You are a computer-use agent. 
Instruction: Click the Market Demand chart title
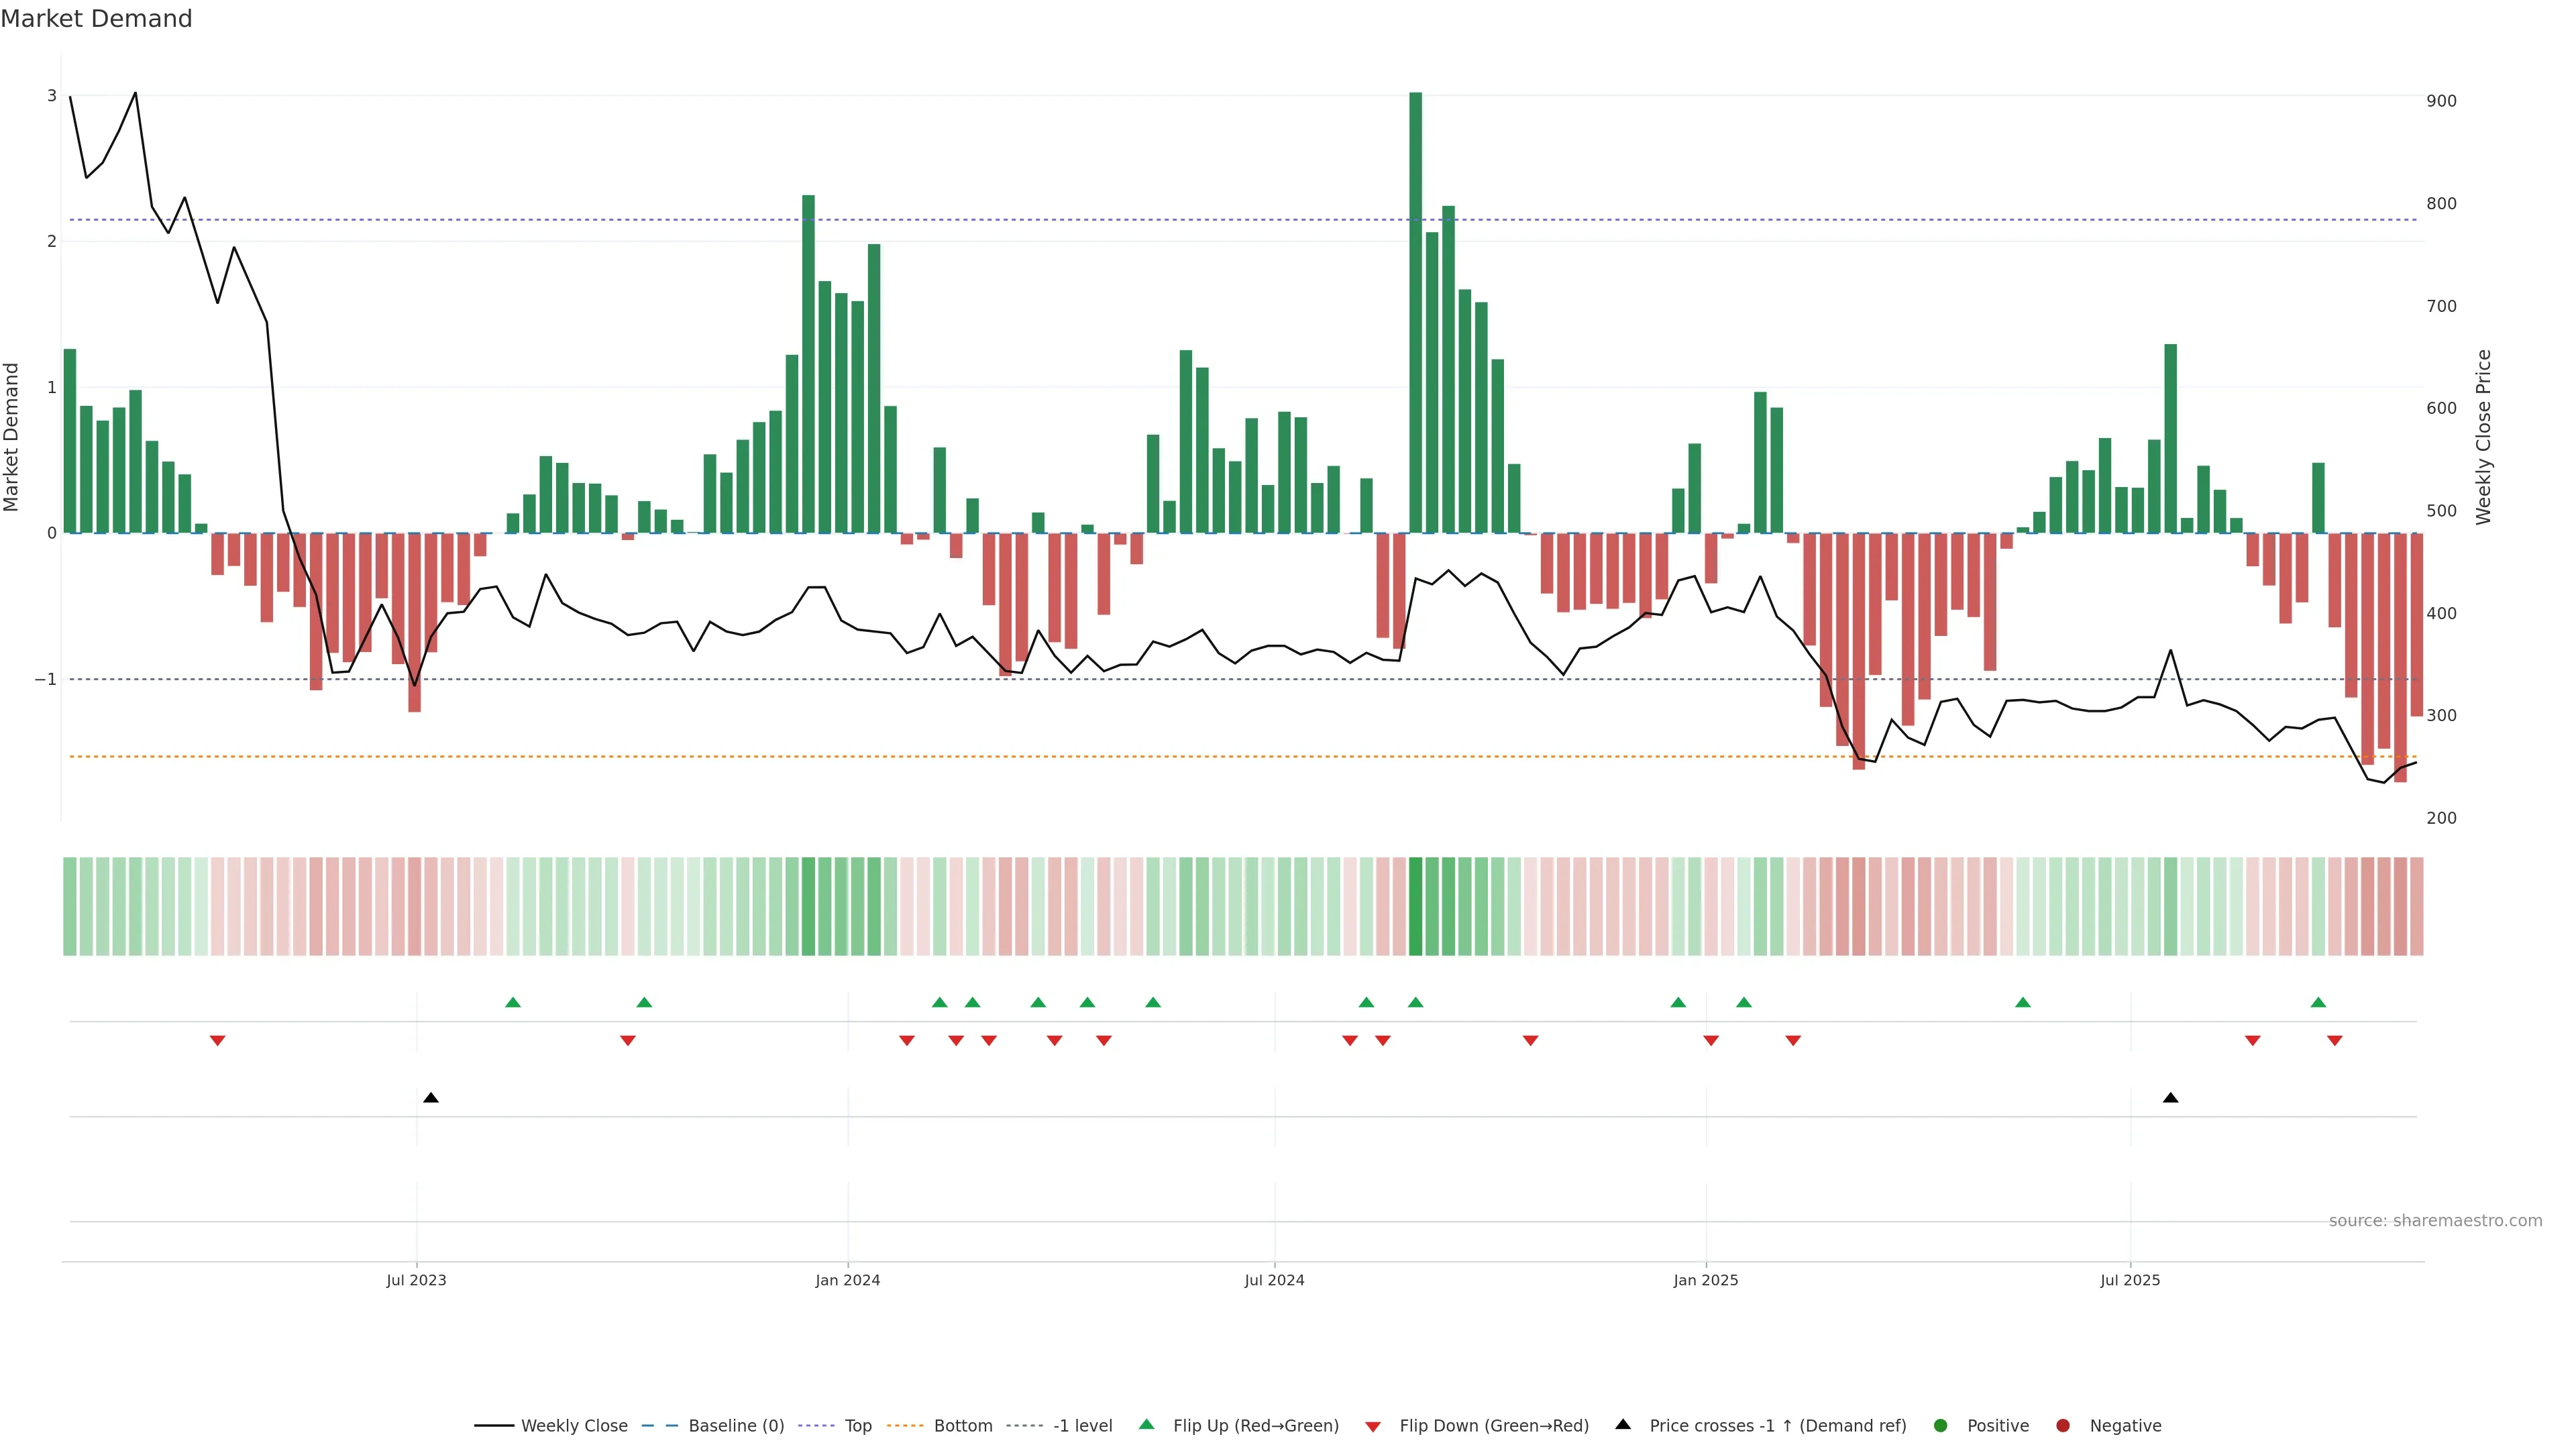[96, 18]
